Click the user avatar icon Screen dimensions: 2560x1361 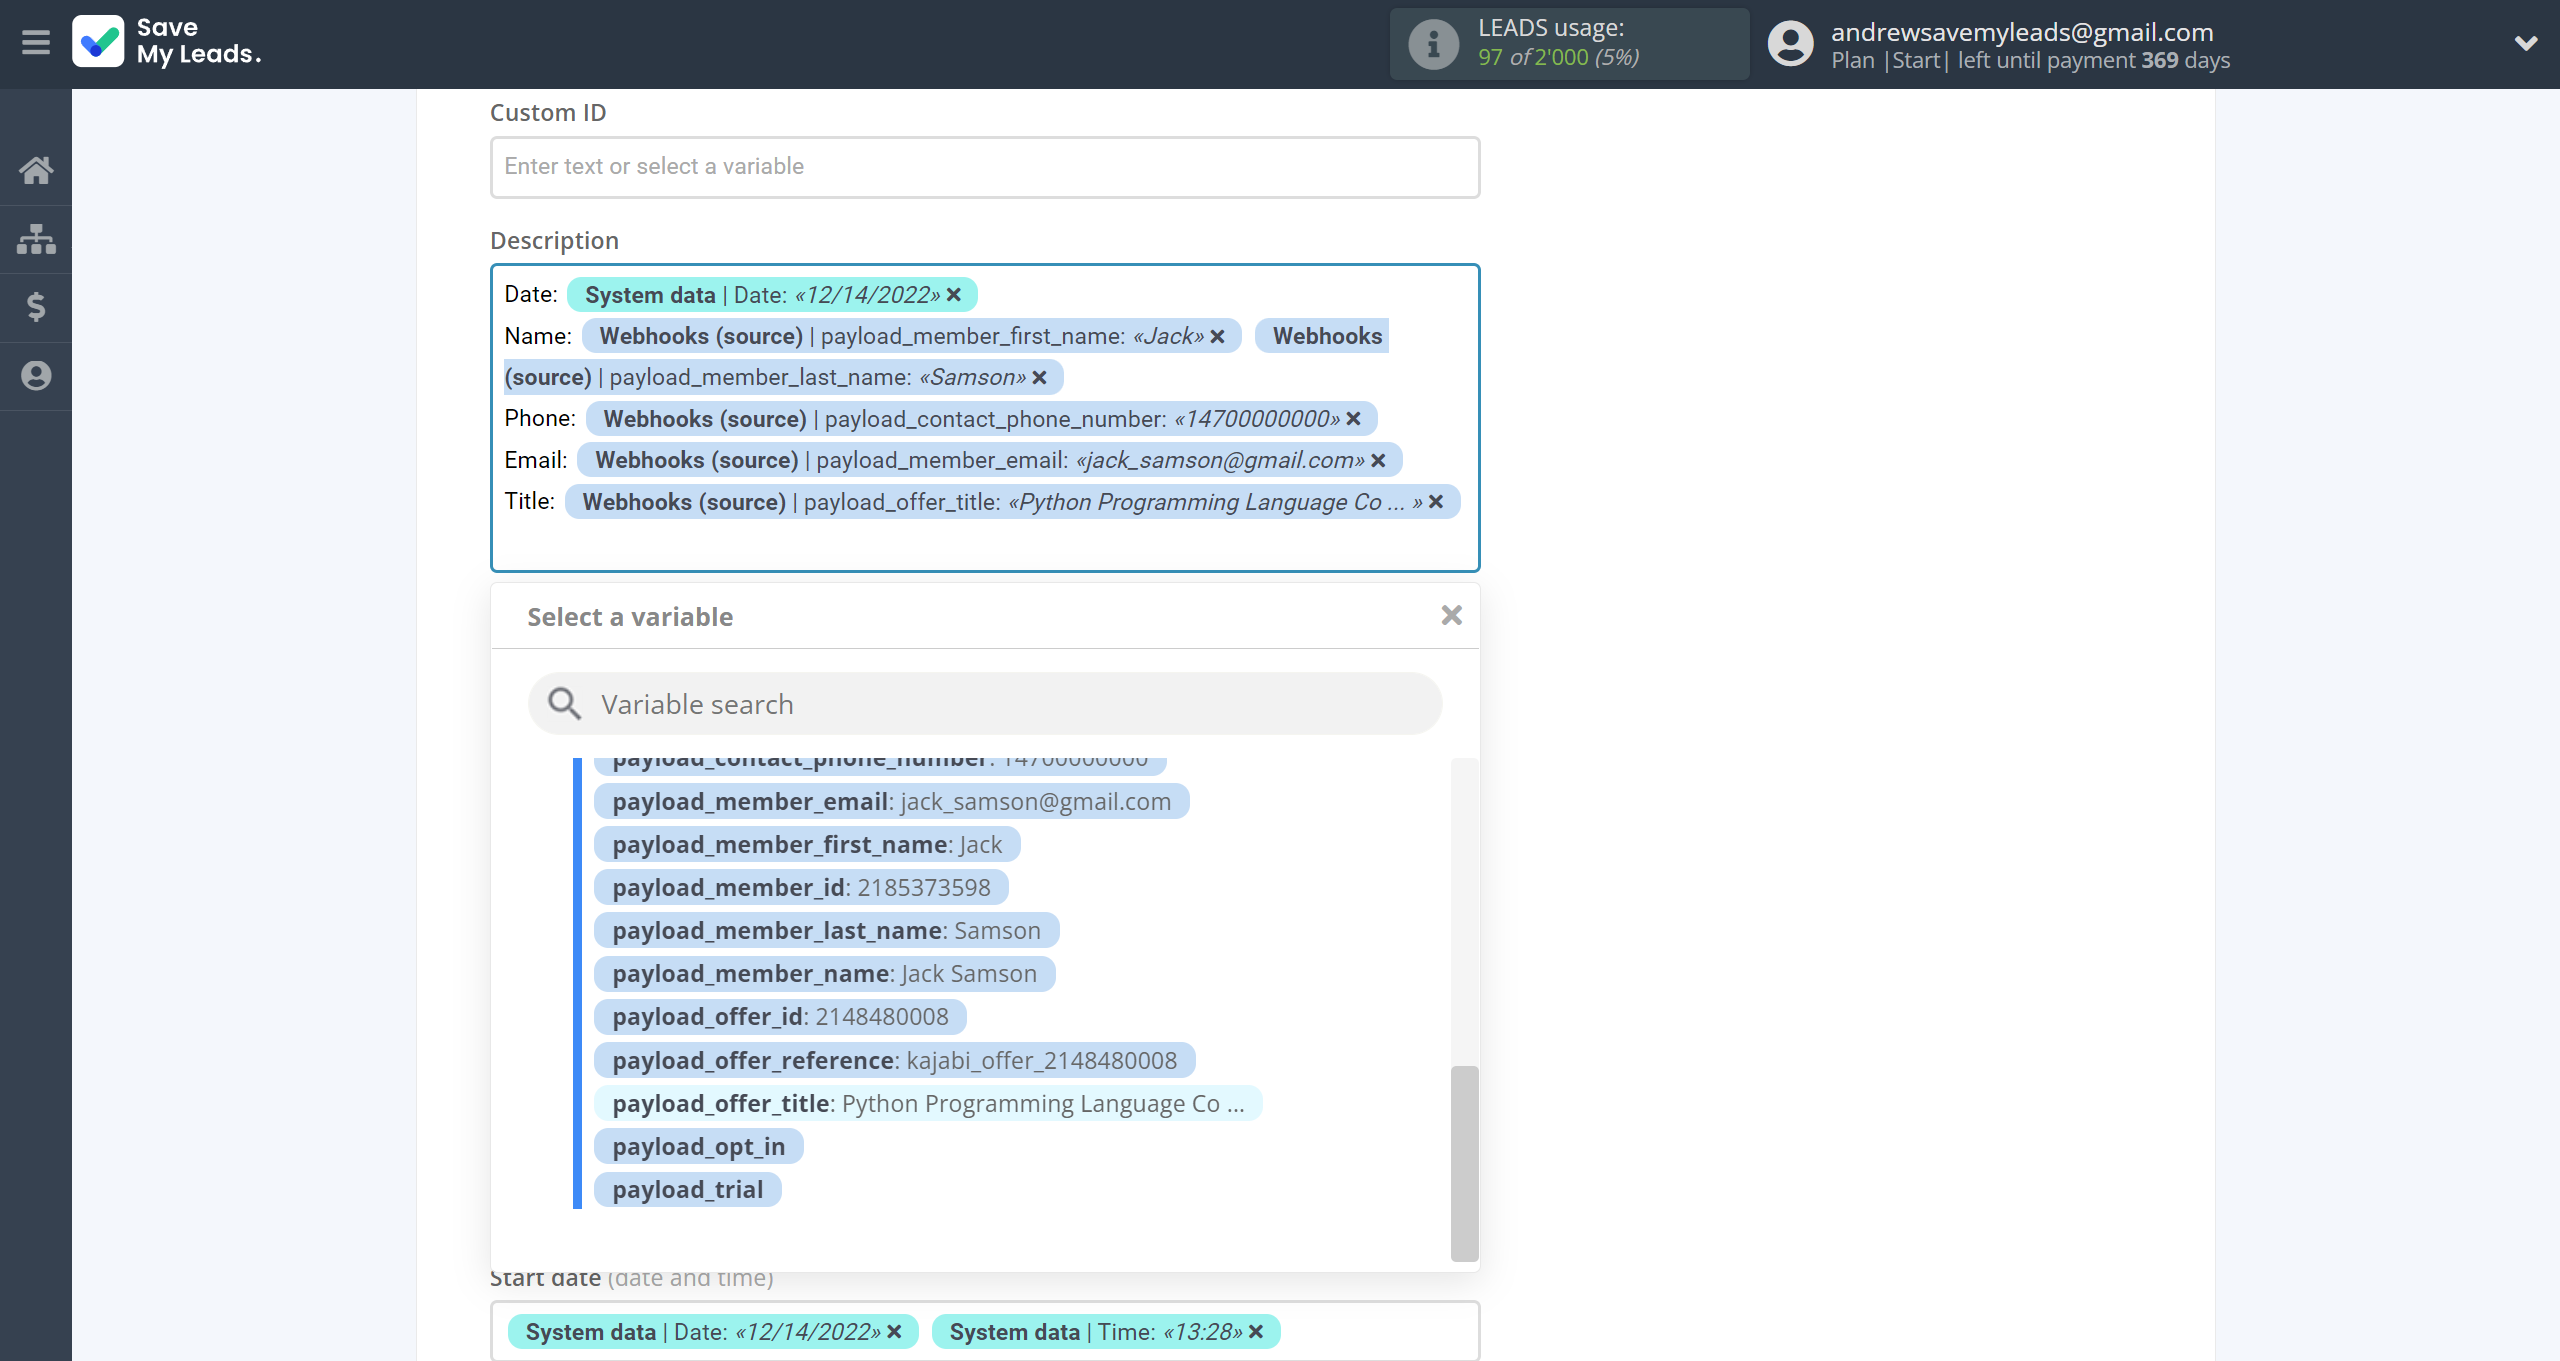point(1790,44)
